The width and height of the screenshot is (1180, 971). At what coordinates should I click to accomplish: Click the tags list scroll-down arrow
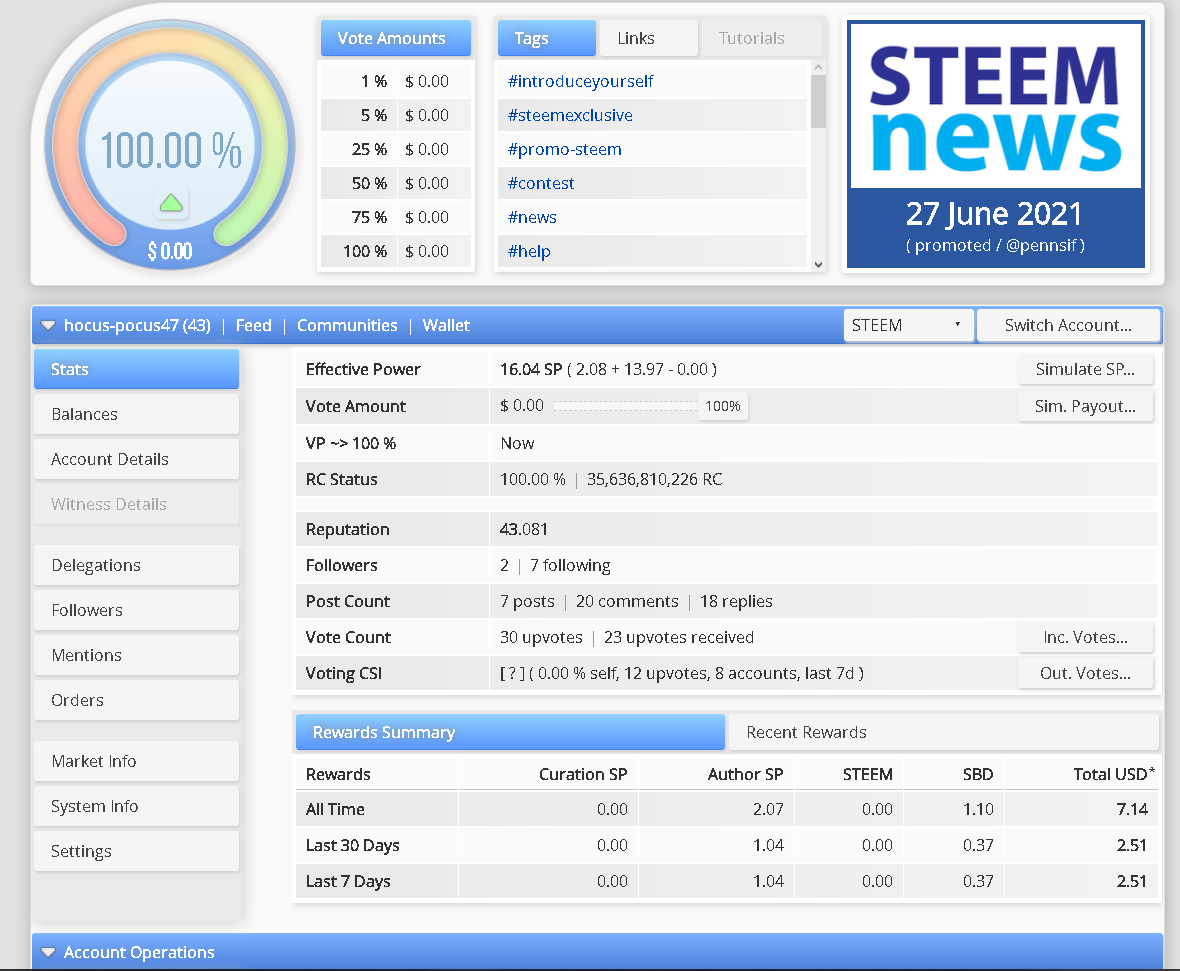[818, 264]
